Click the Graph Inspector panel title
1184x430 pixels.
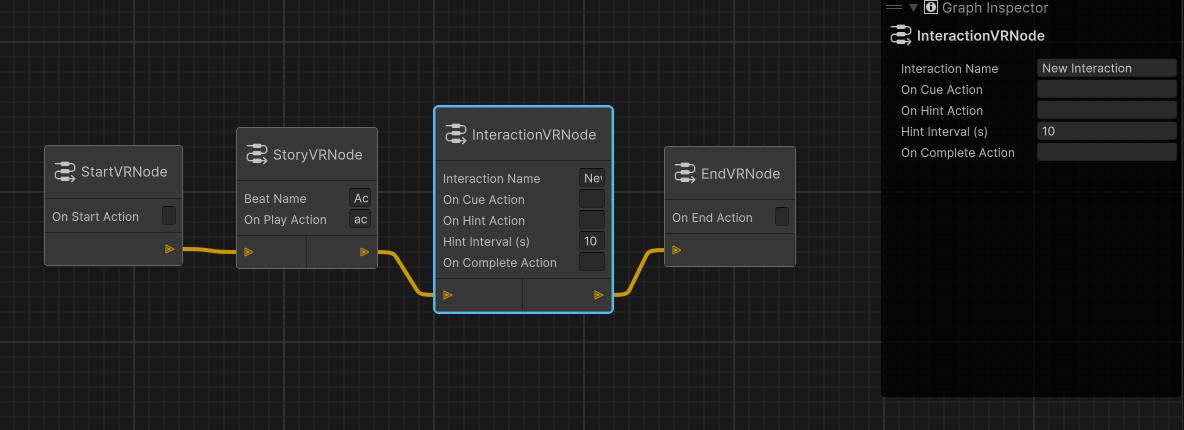tap(995, 8)
